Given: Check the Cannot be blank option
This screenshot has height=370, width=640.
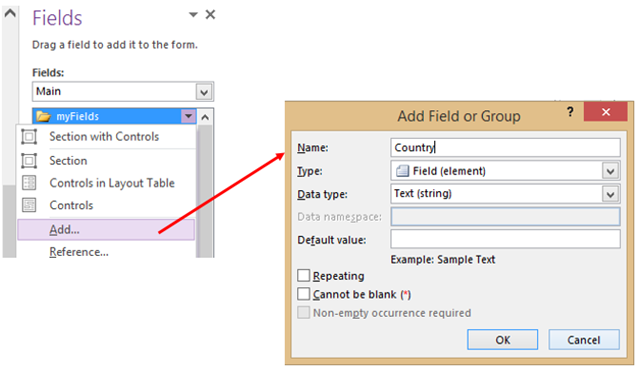Looking at the screenshot, I should point(304,294).
